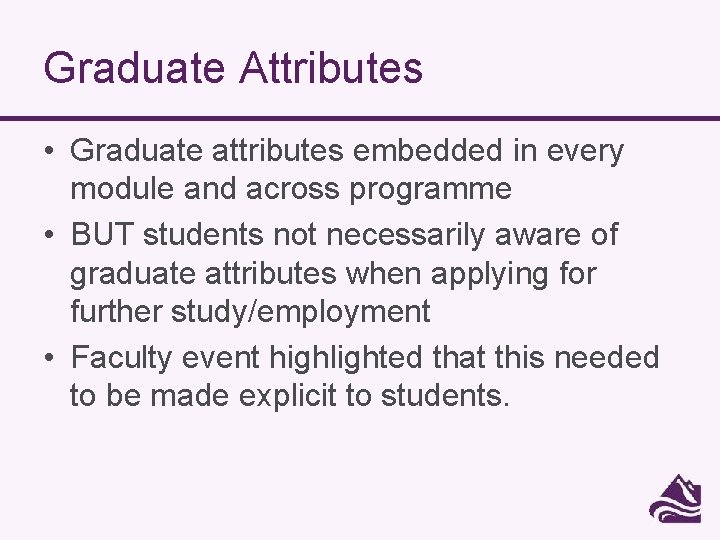
Task: Select the first bullet point marker
Action: (49, 151)
